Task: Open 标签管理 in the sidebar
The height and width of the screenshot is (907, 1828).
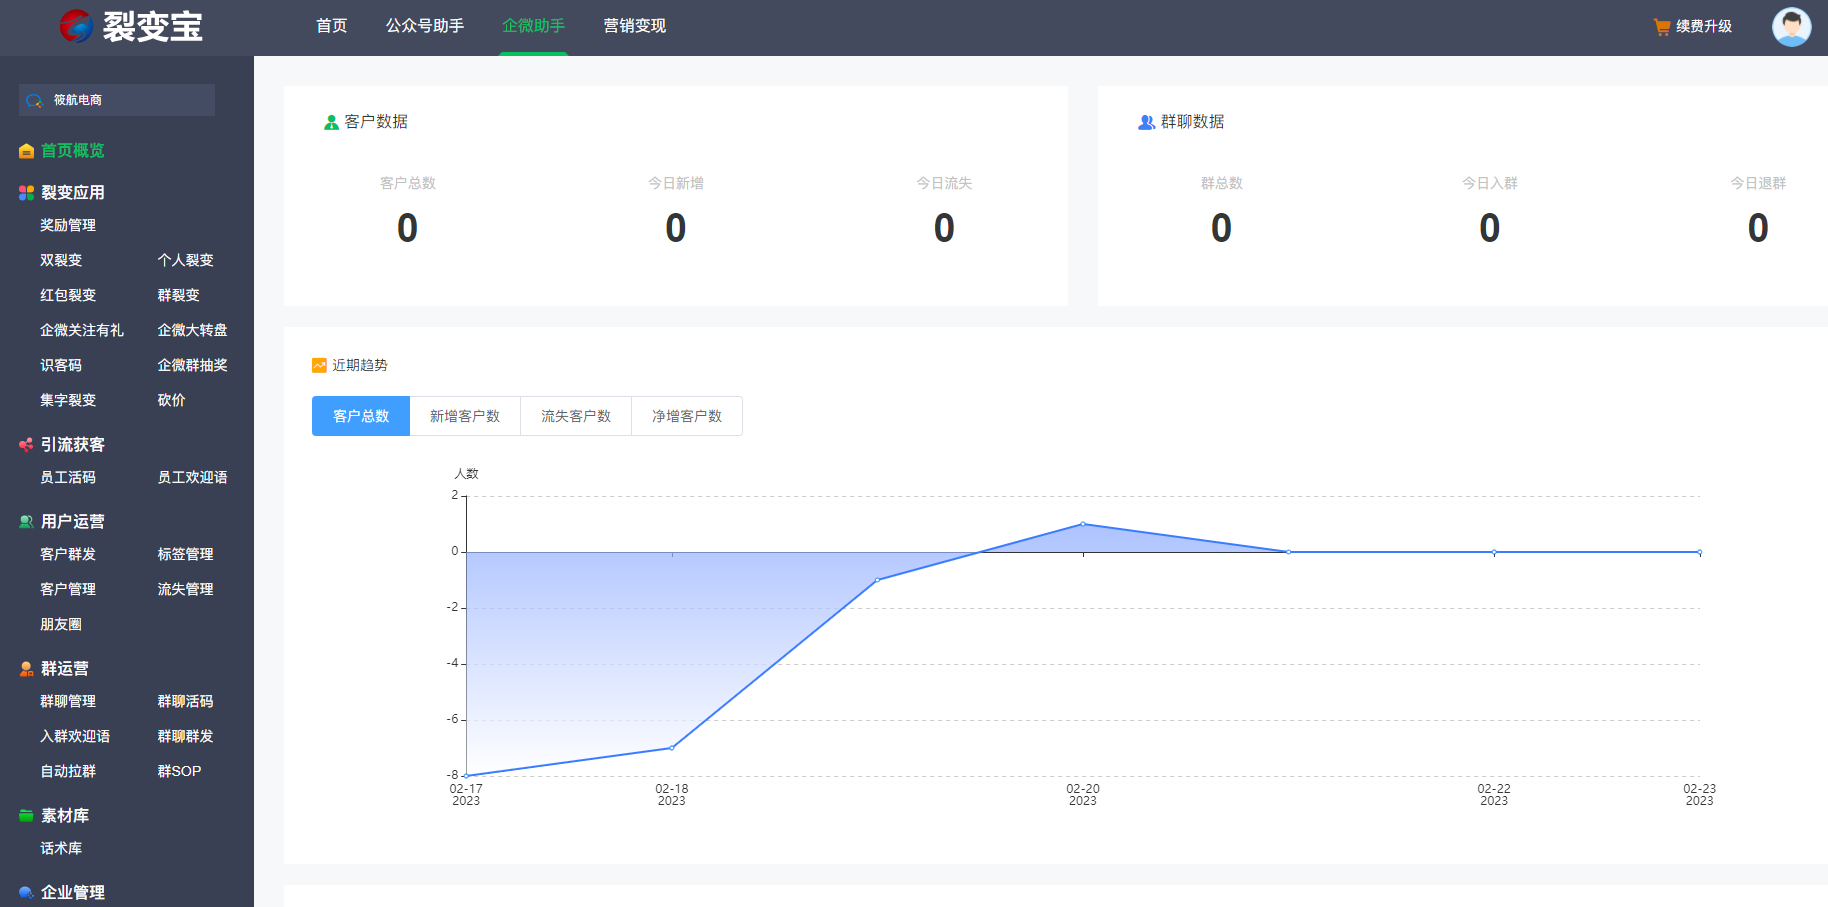Action: (186, 555)
